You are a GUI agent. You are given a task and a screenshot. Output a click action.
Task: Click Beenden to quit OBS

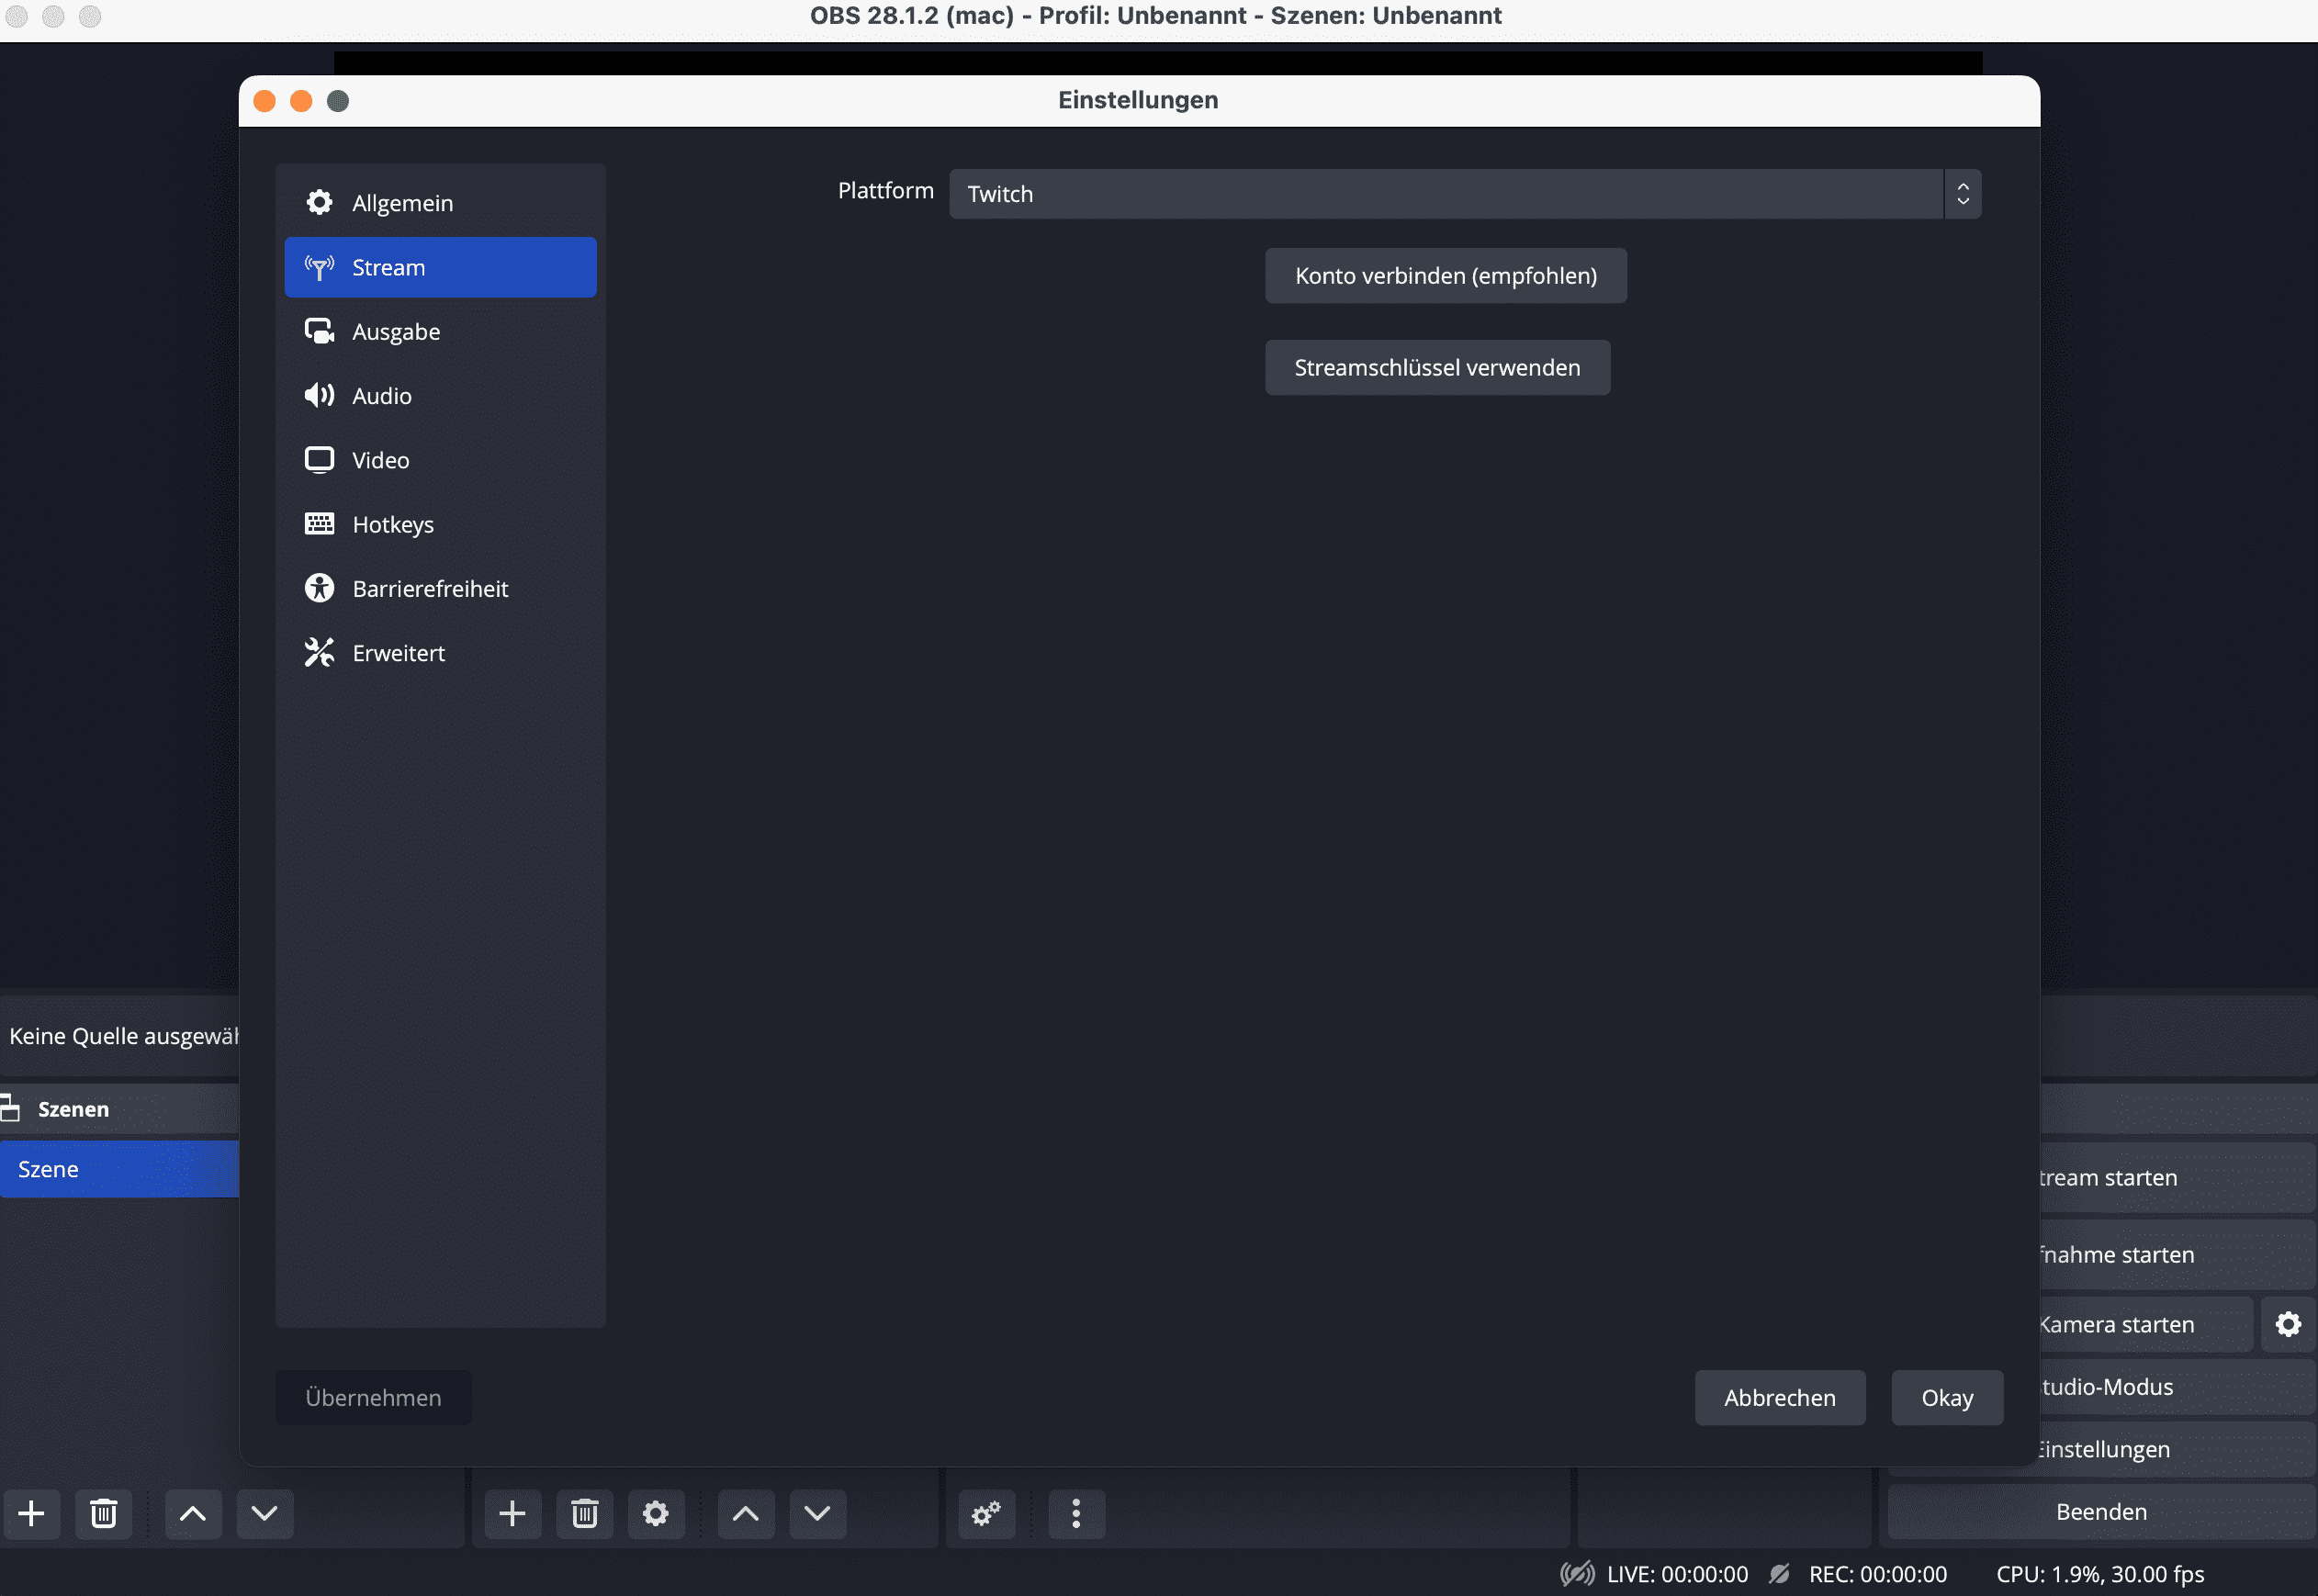click(2101, 1512)
